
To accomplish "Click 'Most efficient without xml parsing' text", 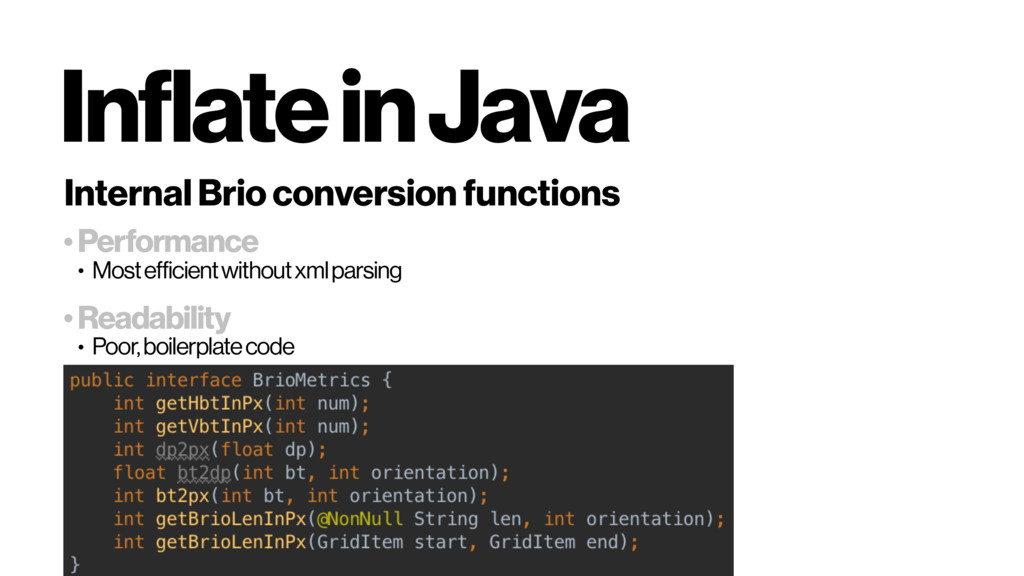I will [x=247, y=270].
